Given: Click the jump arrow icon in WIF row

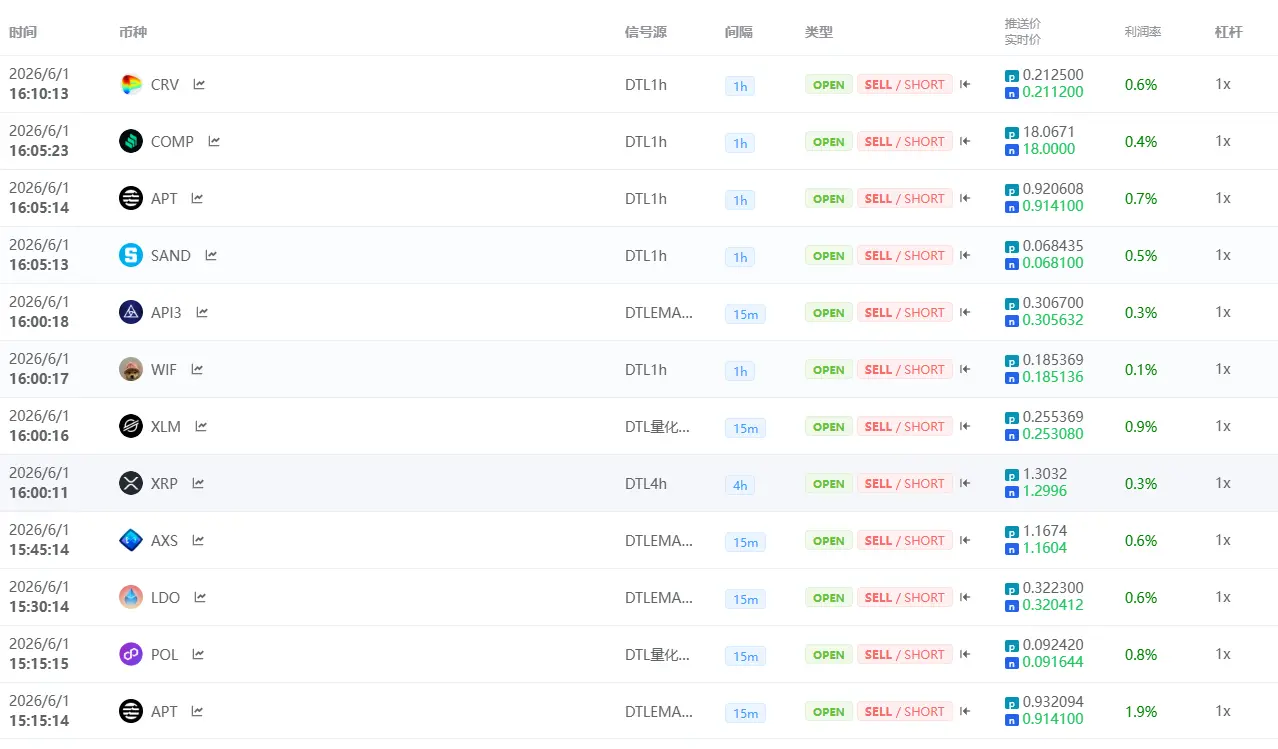Looking at the screenshot, I should click(x=965, y=370).
